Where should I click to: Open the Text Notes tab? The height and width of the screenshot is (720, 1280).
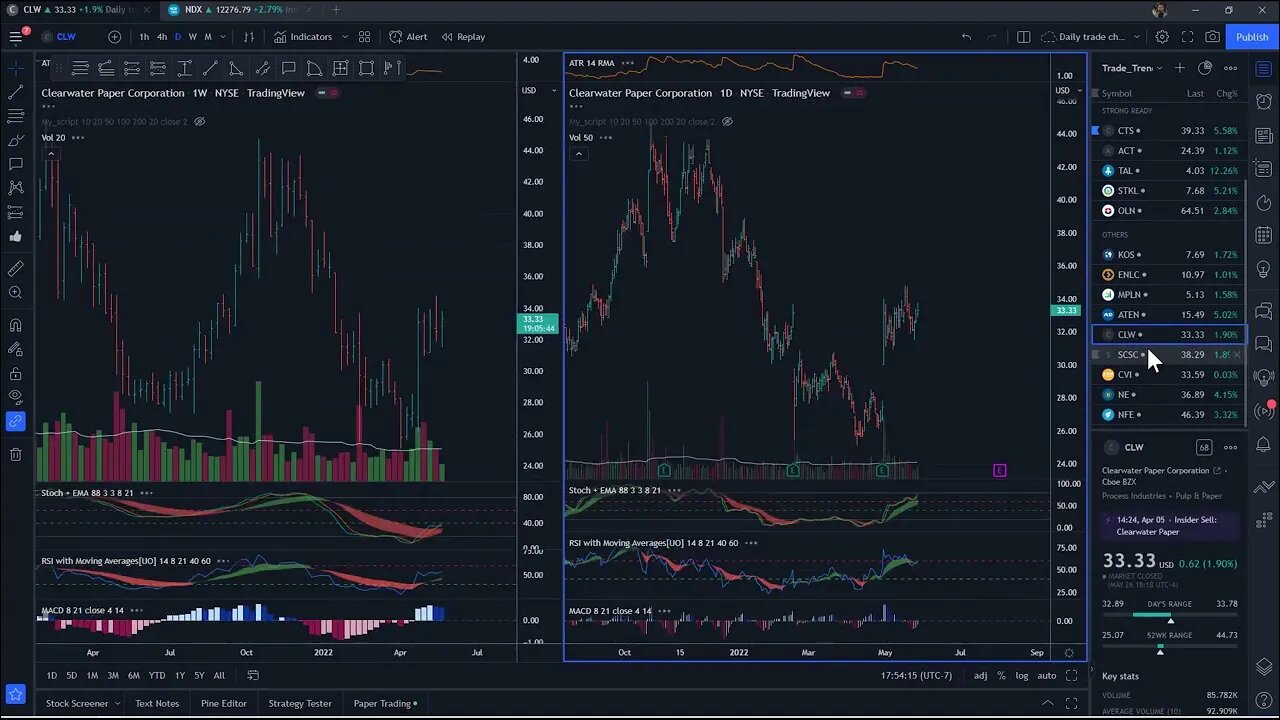(157, 703)
